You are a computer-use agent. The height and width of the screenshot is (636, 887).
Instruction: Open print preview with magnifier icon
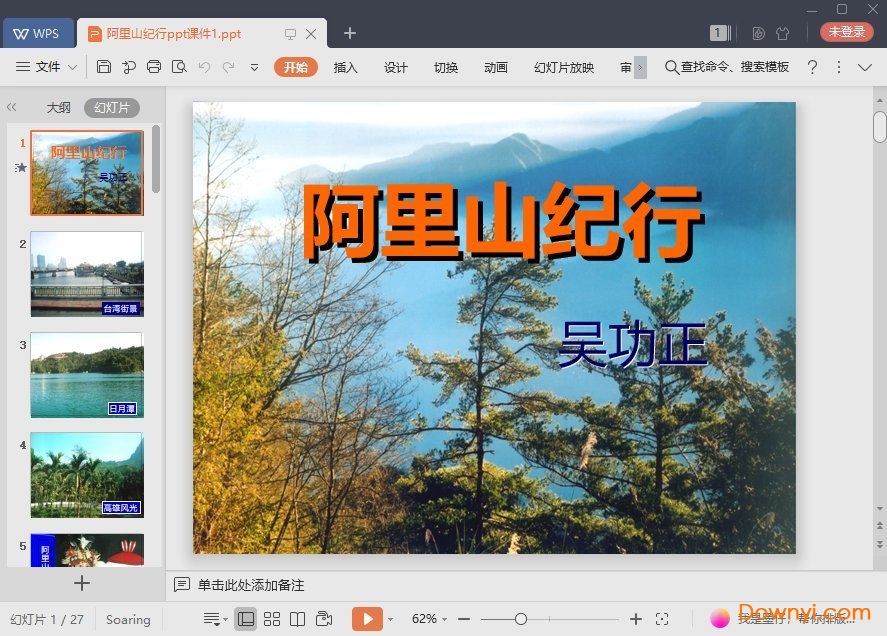181,67
